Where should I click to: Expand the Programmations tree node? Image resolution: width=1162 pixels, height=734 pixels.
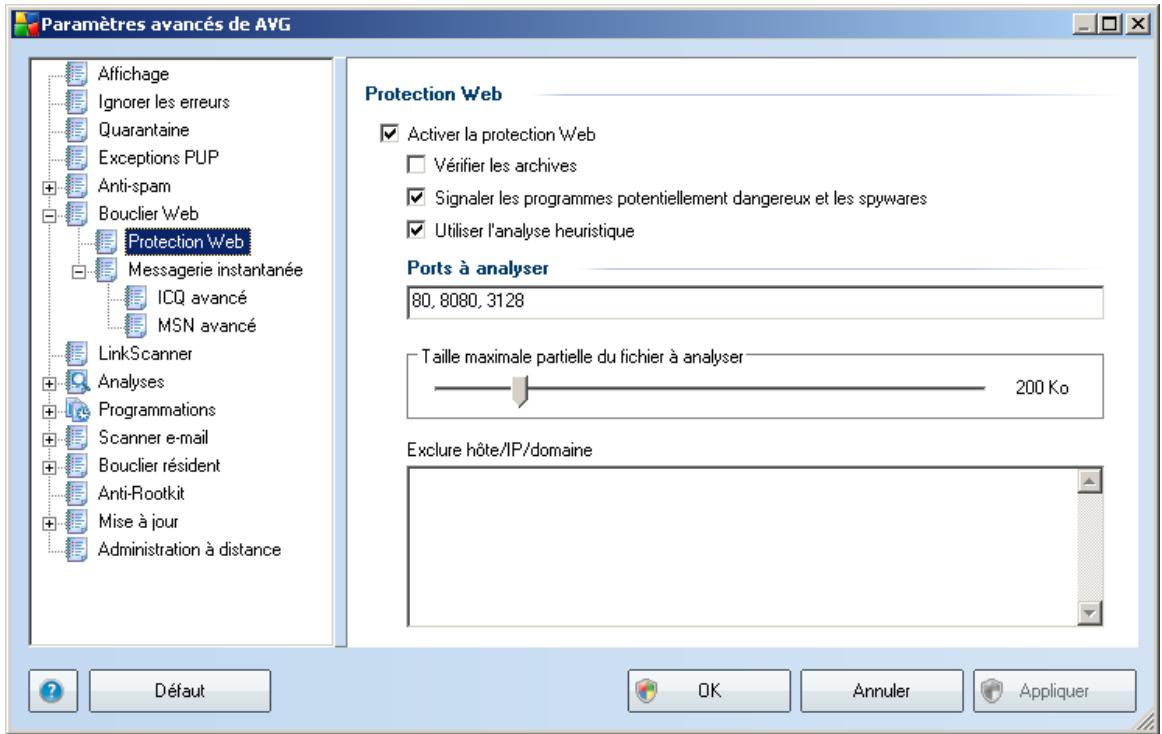point(49,411)
